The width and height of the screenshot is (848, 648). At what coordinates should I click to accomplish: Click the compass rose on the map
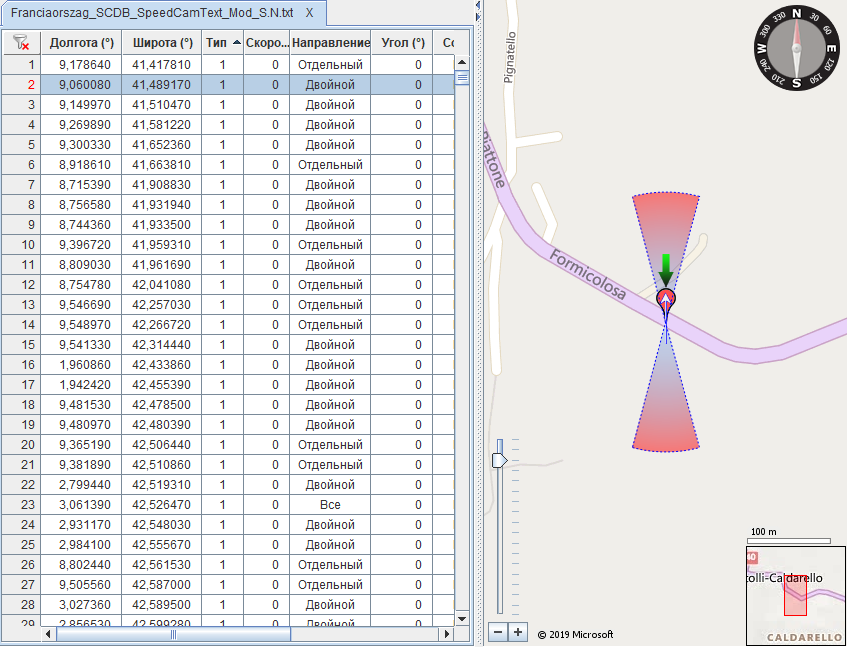click(x=796, y=49)
